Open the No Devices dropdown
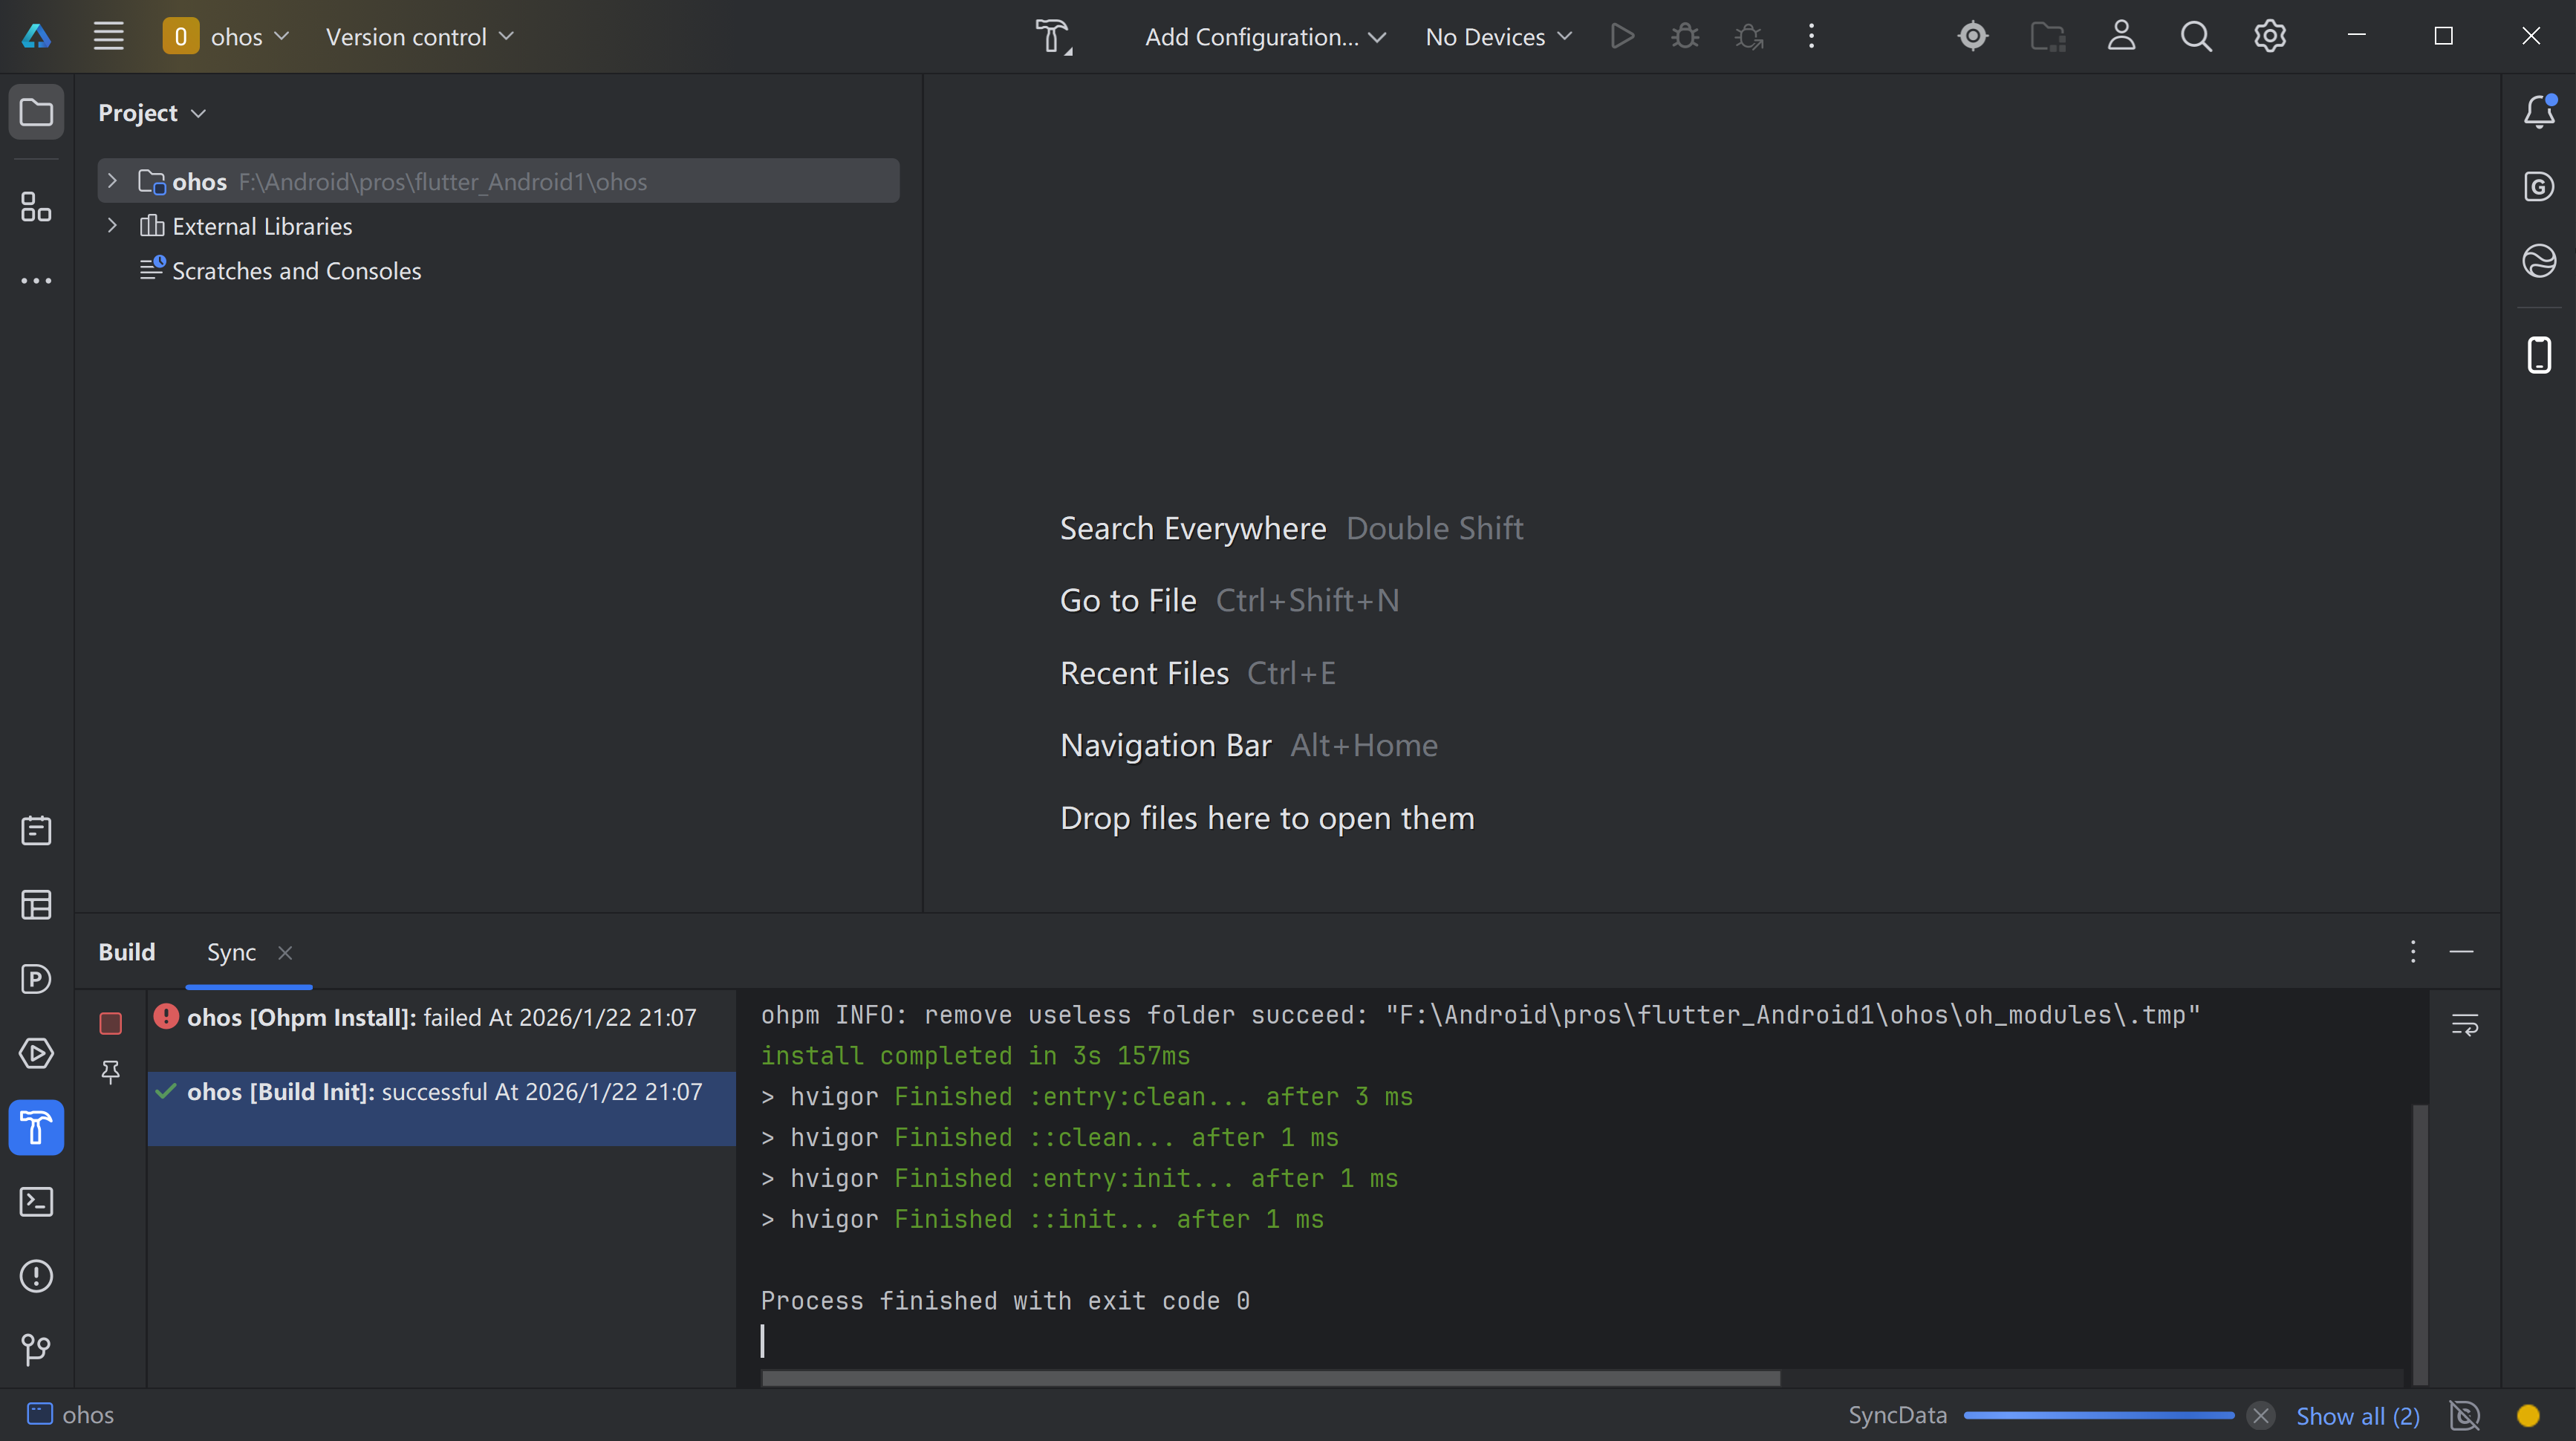Image resolution: width=2576 pixels, height=1441 pixels. click(x=1498, y=37)
